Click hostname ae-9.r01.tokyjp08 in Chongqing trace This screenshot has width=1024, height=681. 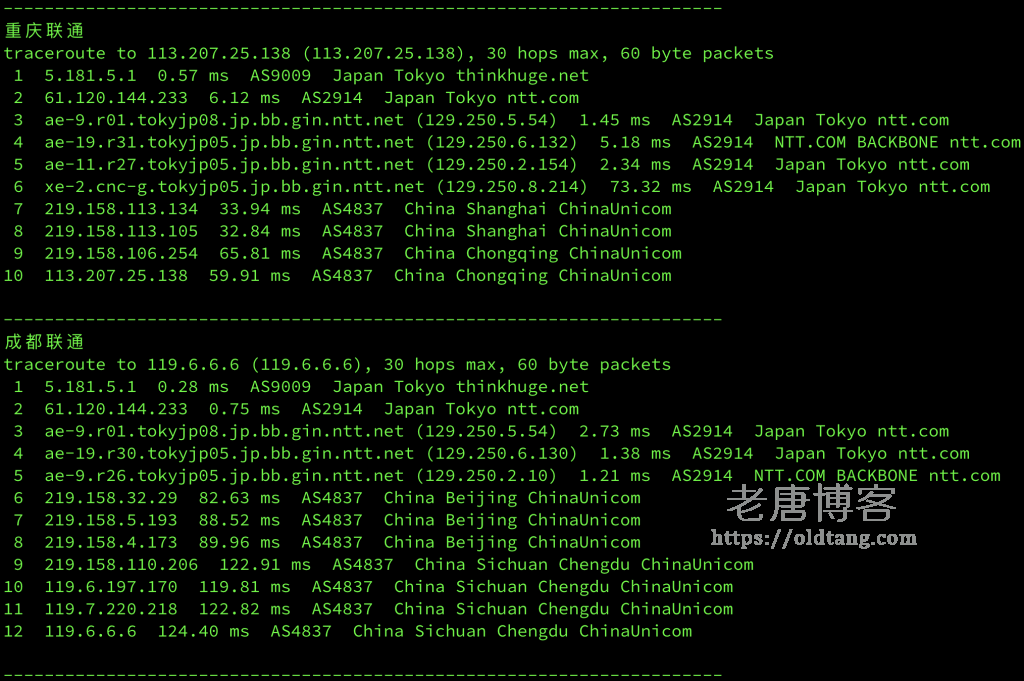(x=224, y=120)
